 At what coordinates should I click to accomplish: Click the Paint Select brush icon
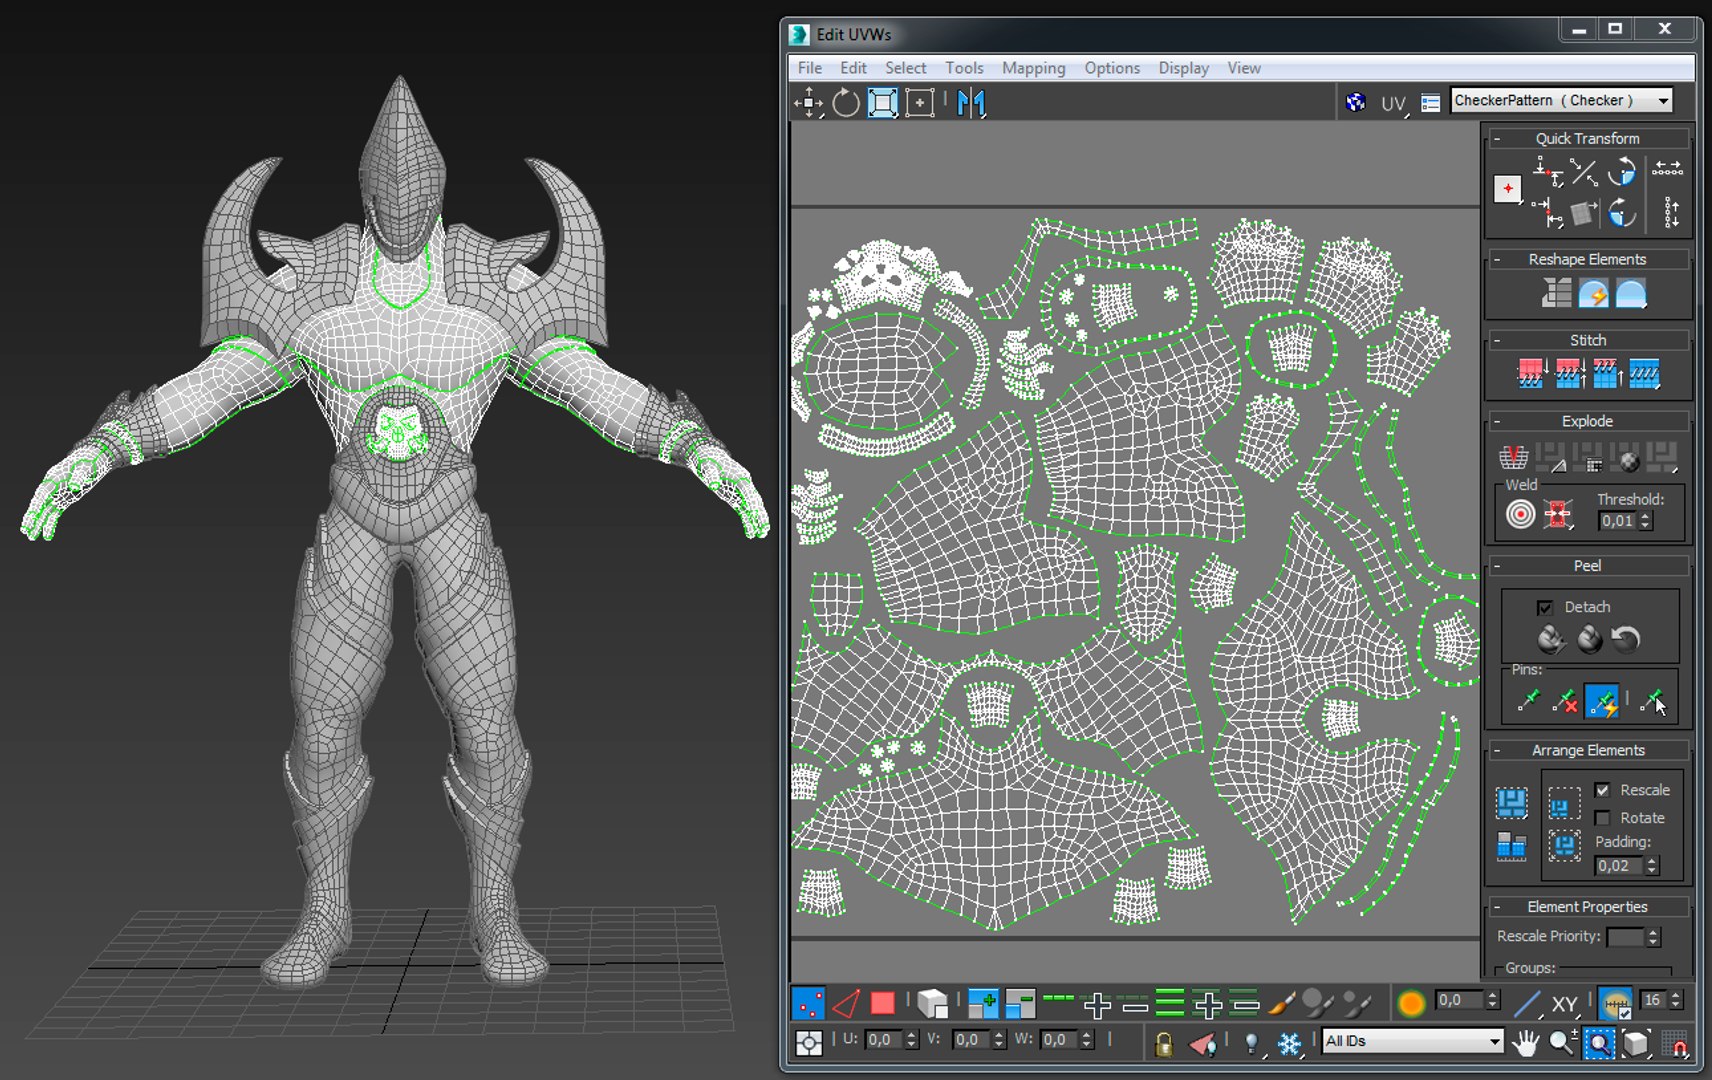[1281, 1003]
